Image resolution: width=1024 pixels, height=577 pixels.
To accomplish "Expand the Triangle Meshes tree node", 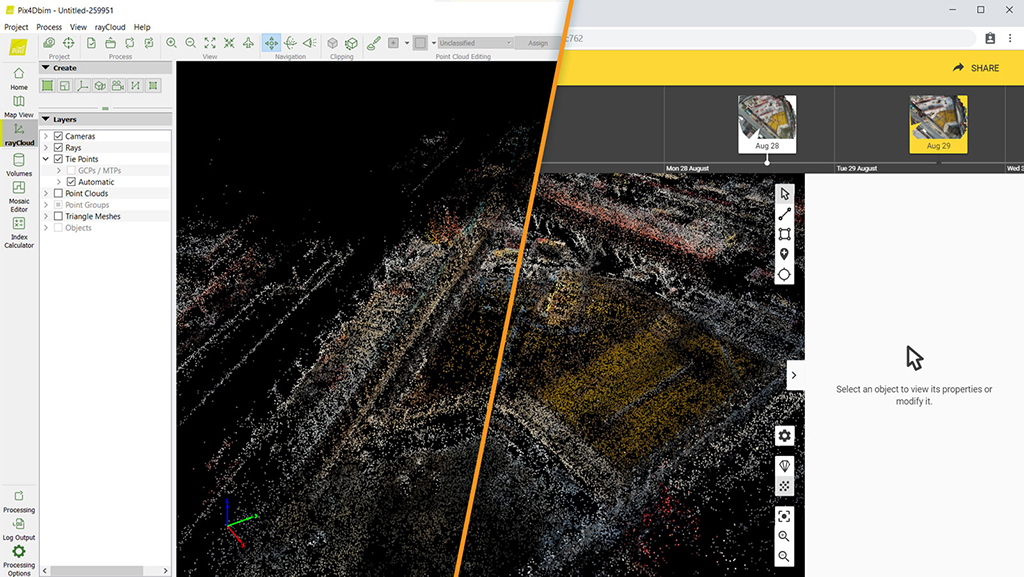I will (x=46, y=216).
